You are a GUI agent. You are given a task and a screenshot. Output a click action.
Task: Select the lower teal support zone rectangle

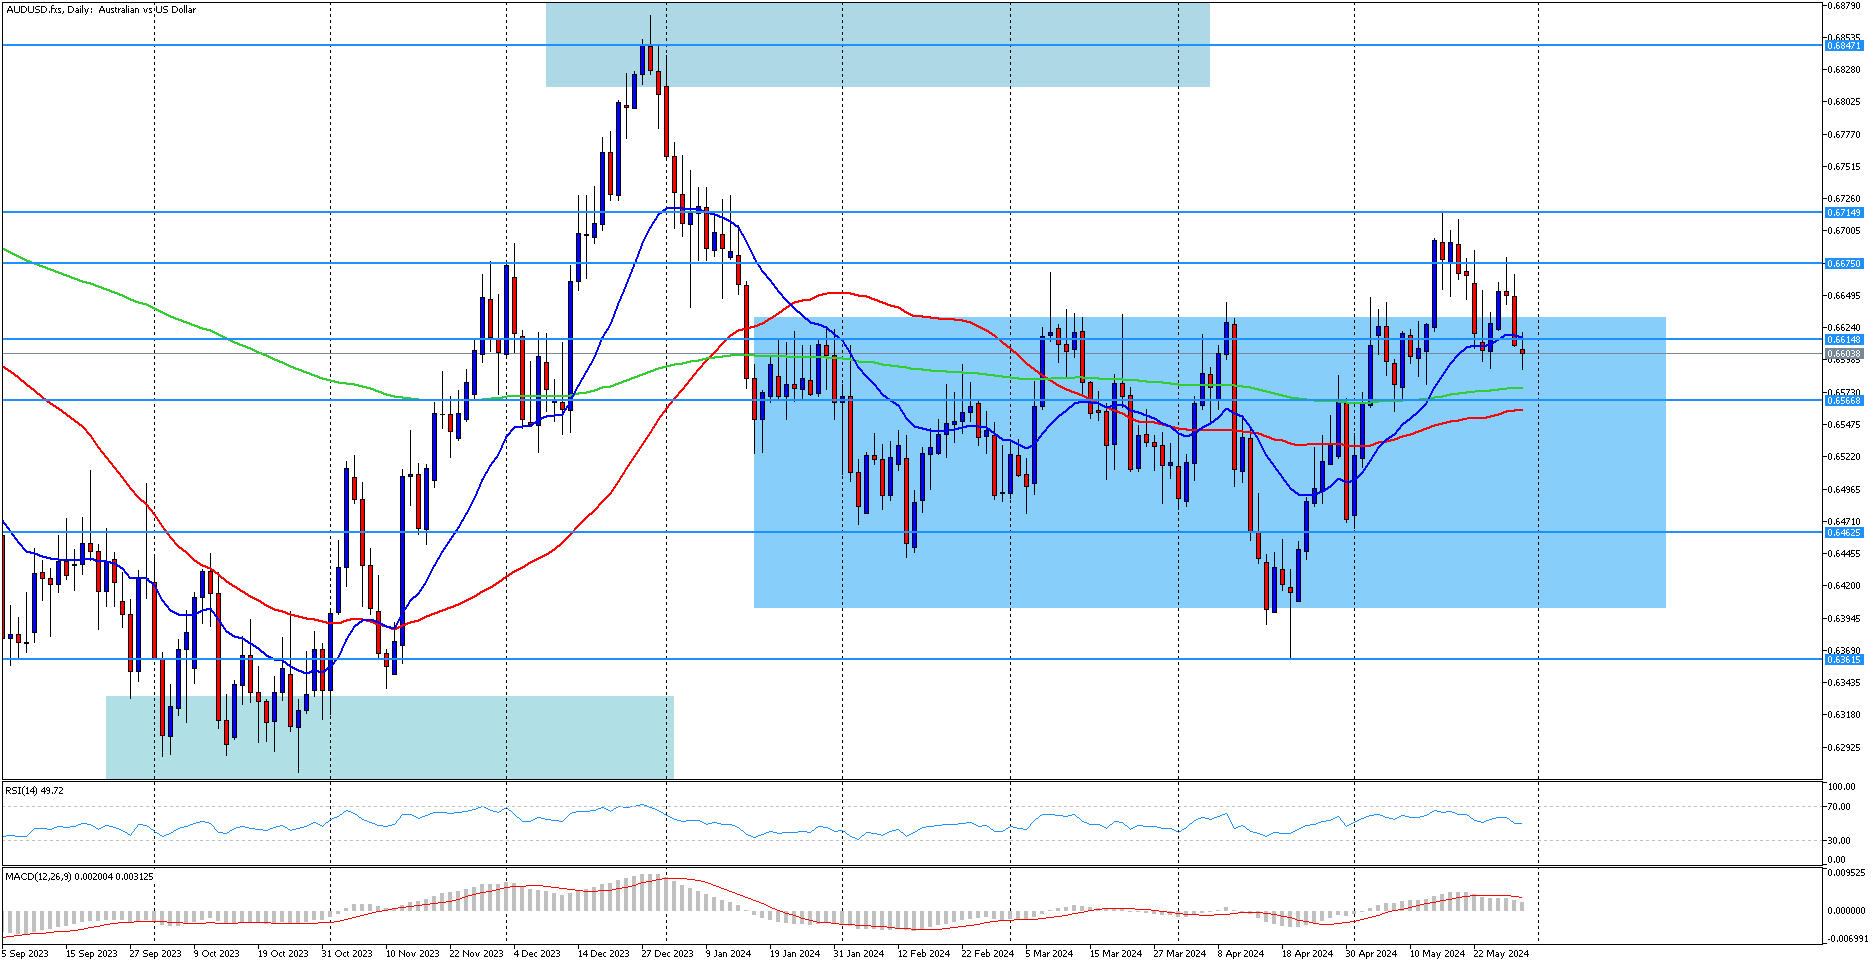(390, 737)
